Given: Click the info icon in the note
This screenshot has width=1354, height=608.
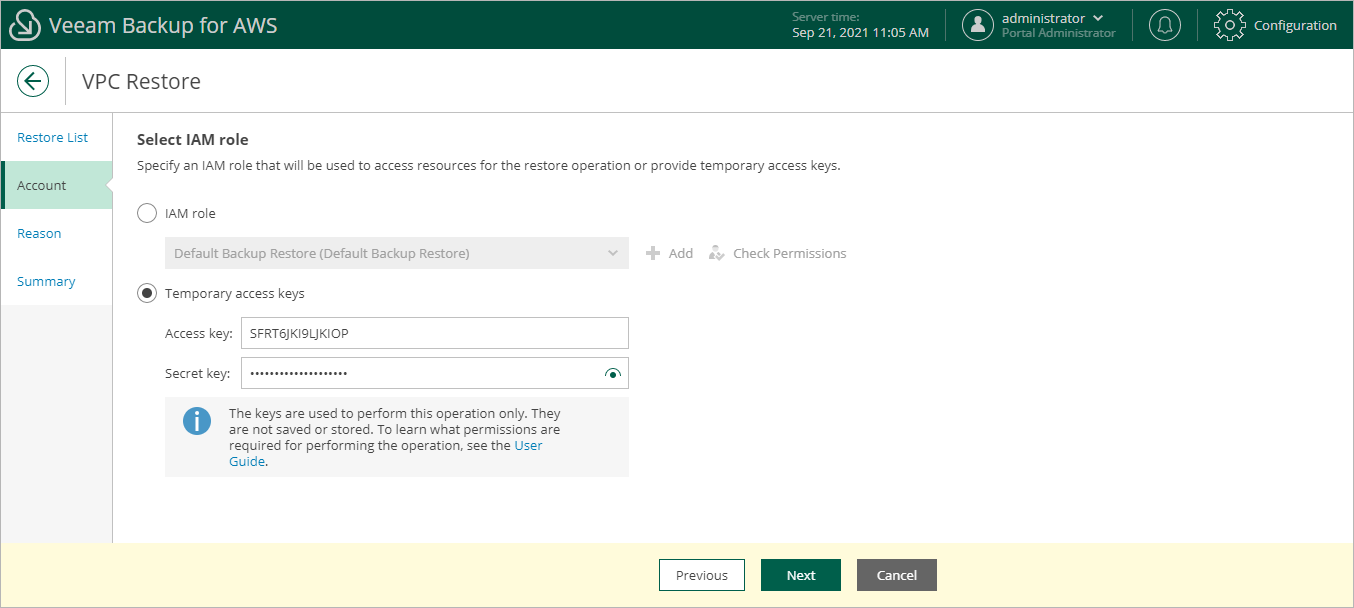Looking at the screenshot, I should [197, 420].
